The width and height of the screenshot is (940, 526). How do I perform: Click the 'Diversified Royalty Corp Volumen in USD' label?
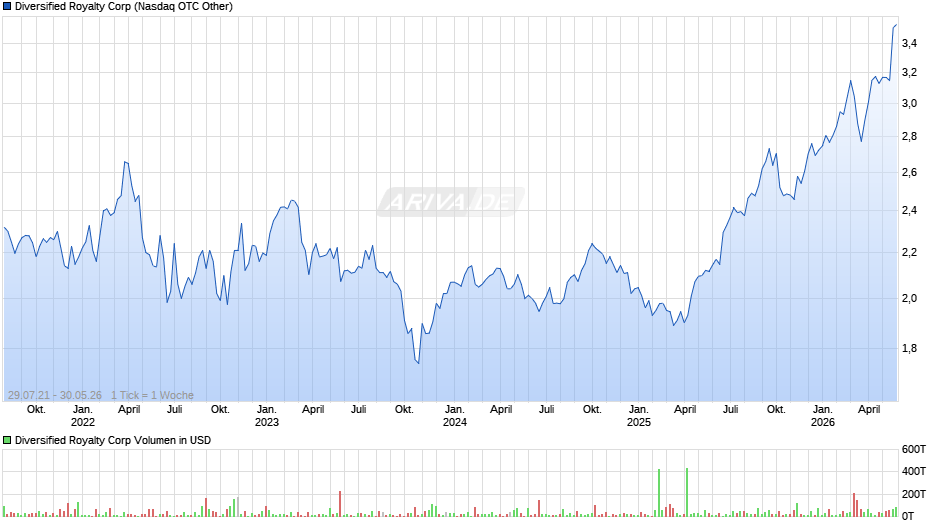click(x=113, y=440)
